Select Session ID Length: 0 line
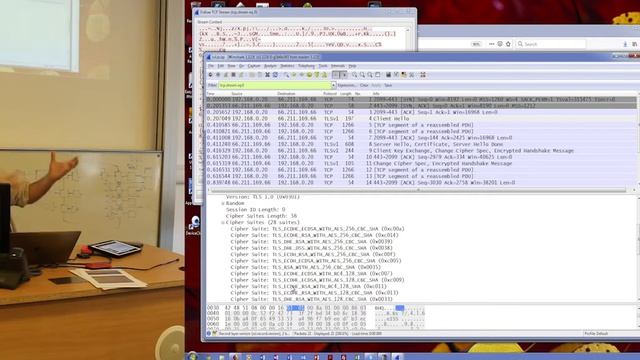This screenshot has width=640, height=360. tap(255, 210)
